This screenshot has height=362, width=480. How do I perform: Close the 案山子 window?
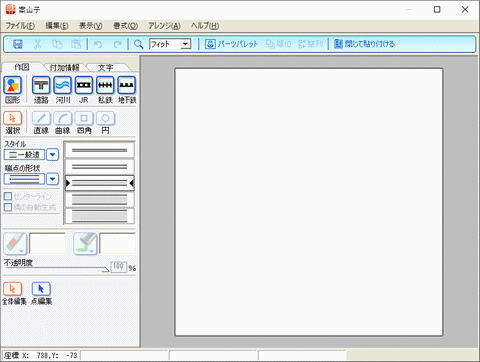[x=465, y=9]
